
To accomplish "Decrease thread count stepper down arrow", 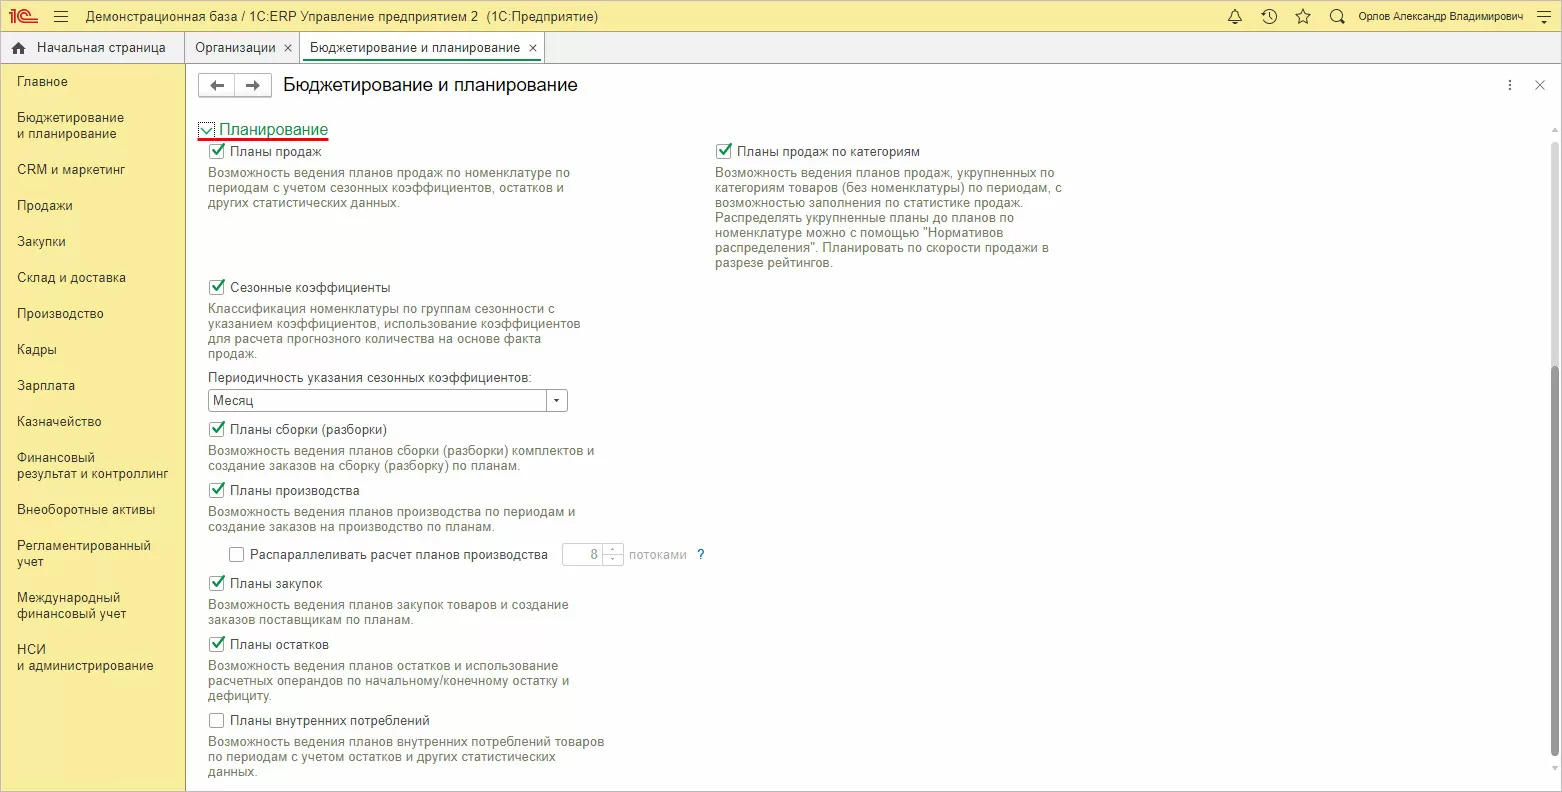I will pos(613,560).
